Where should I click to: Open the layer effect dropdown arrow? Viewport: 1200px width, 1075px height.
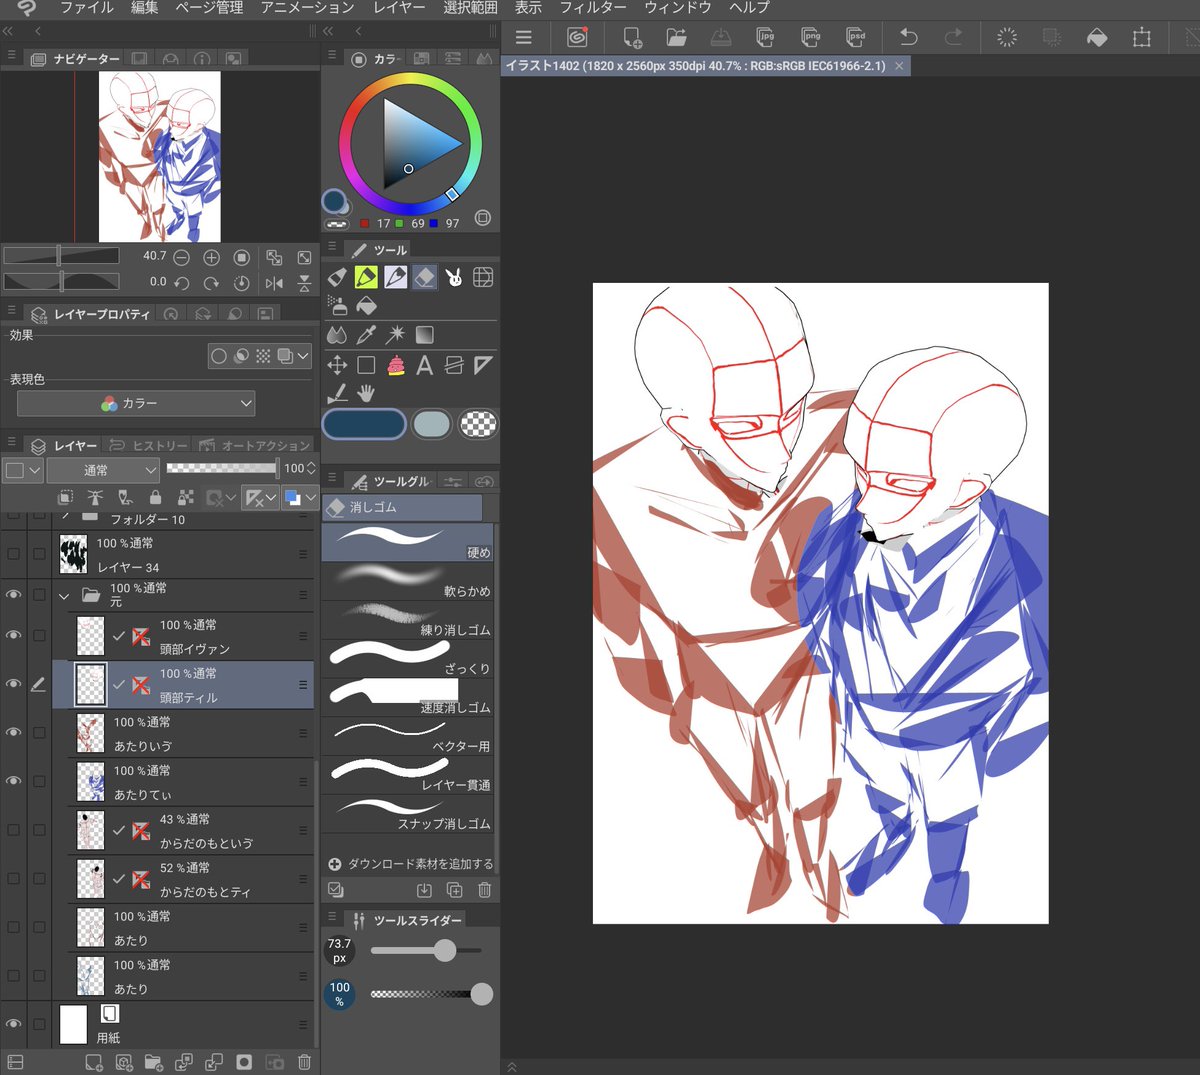tap(303, 355)
